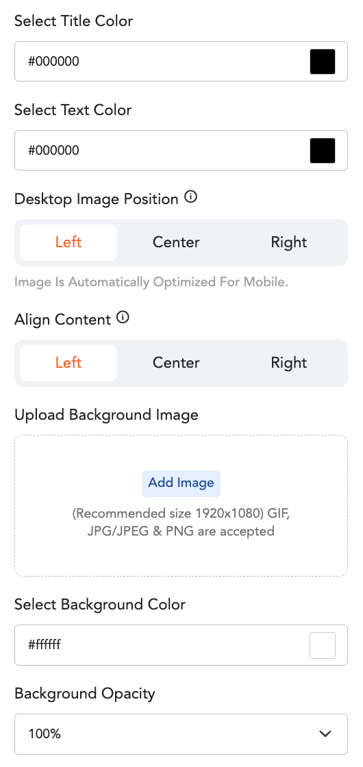This screenshot has width=363, height=767.
Task: Set Desktop Image Position to Left
Action: coord(68,243)
